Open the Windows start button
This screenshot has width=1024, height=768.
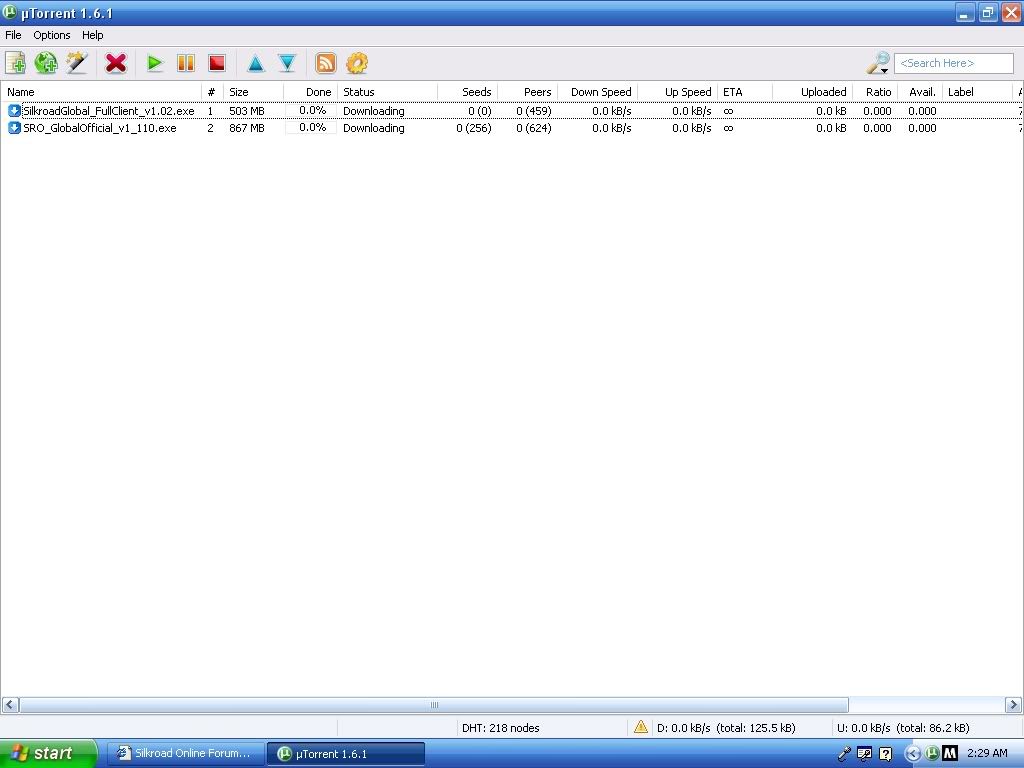(x=48, y=754)
